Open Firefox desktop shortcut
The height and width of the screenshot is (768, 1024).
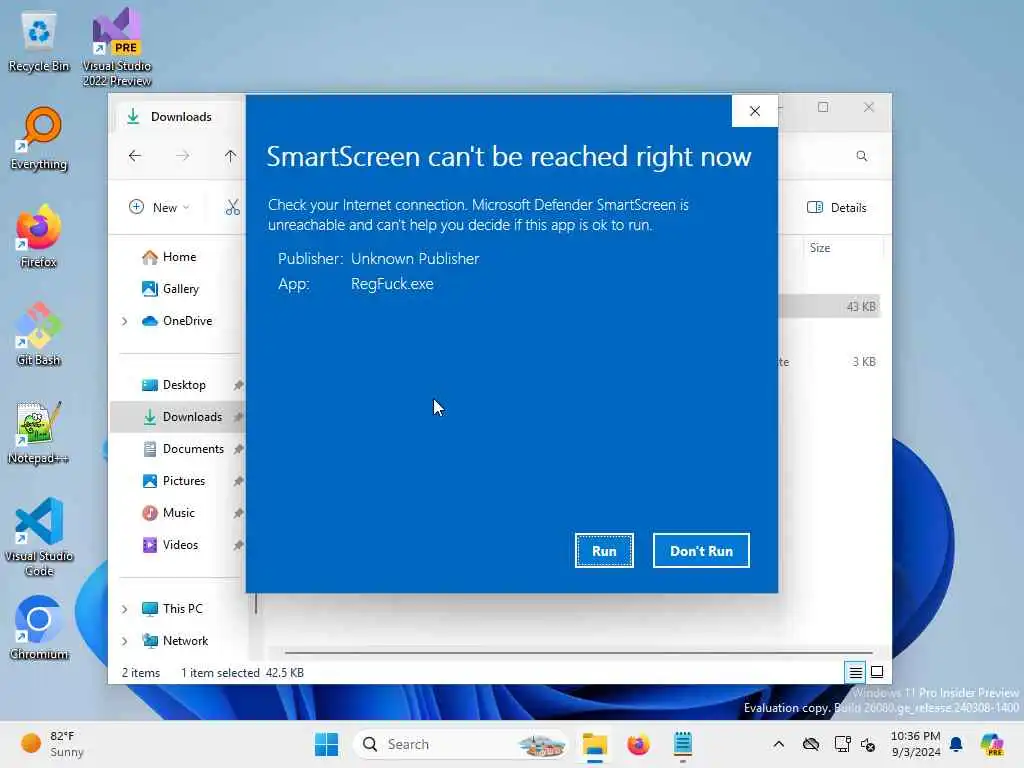[39, 236]
